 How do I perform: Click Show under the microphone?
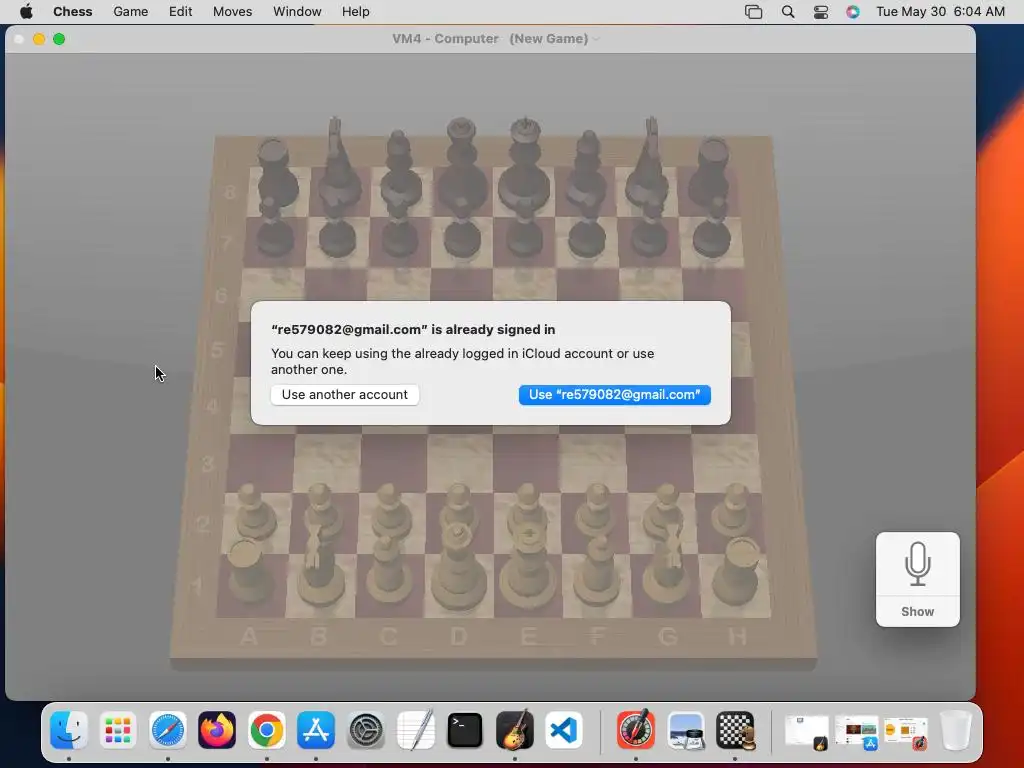[918, 612]
